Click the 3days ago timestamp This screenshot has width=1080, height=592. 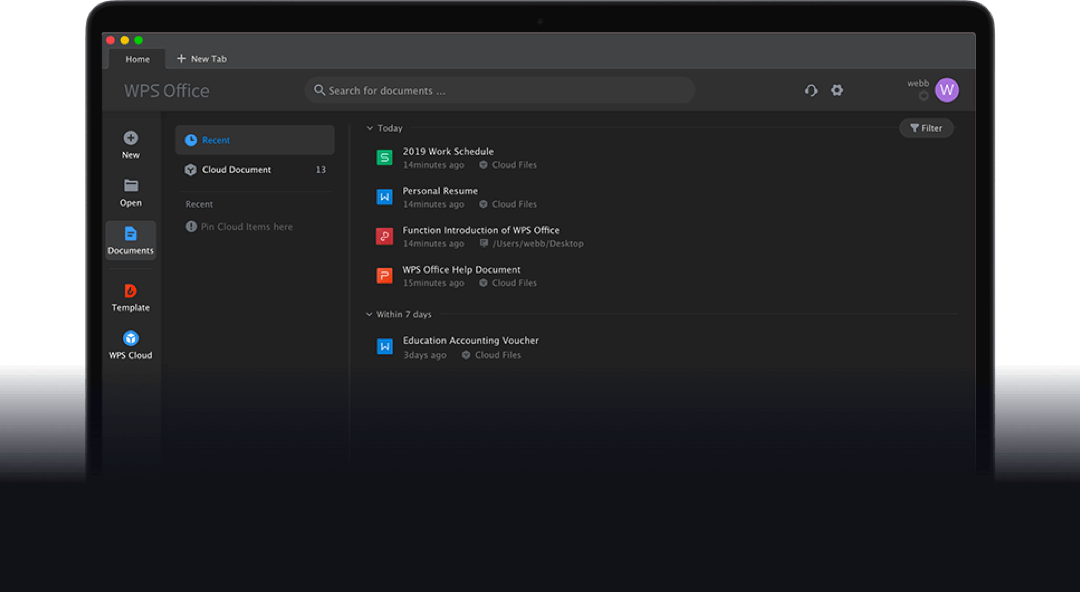tap(425, 356)
